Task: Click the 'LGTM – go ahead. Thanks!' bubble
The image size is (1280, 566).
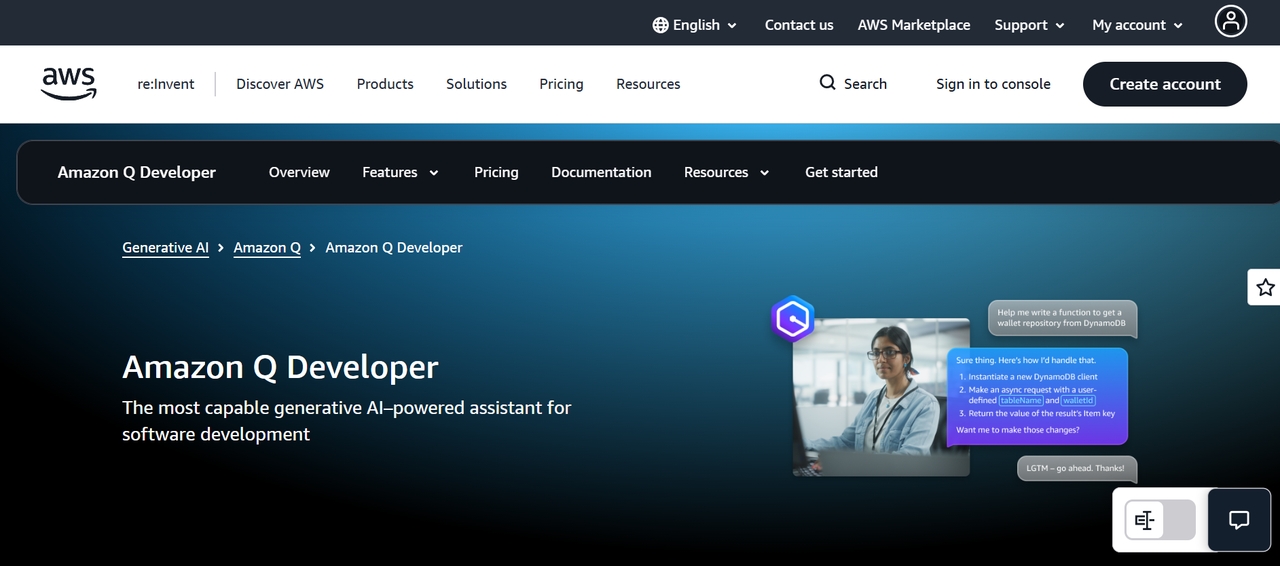Action: 1077,468
